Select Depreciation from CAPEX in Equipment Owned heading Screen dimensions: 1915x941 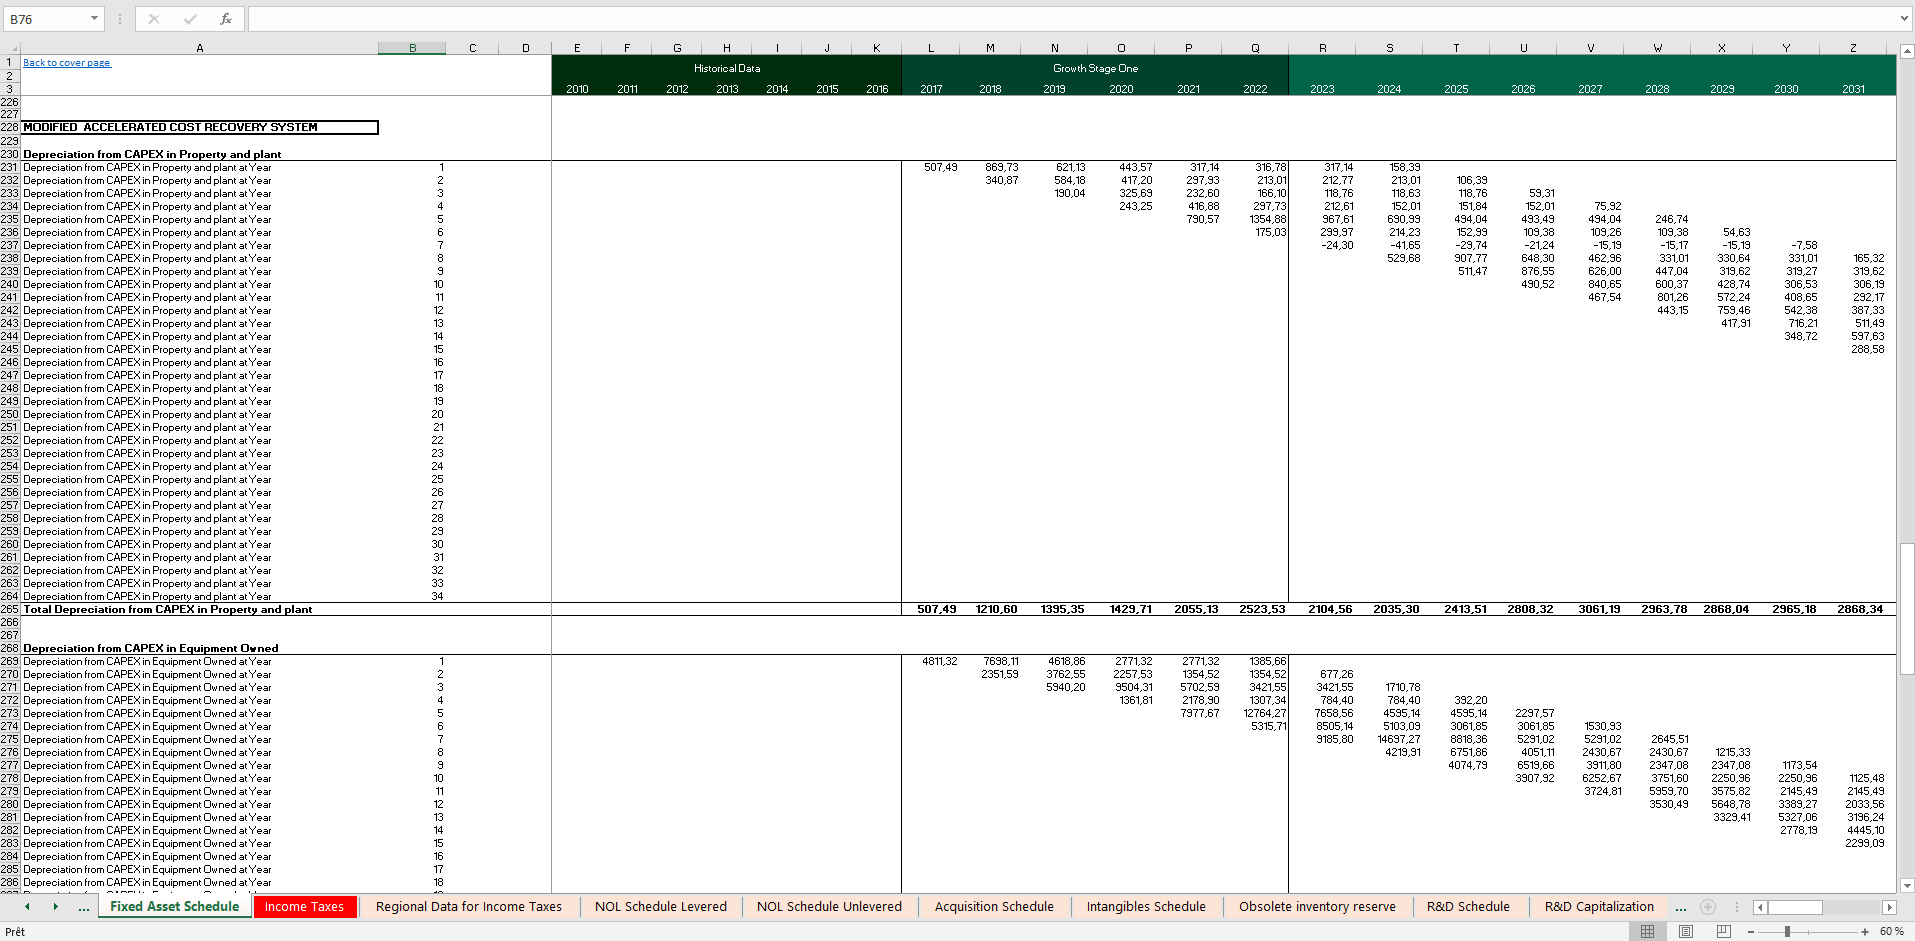click(151, 648)
